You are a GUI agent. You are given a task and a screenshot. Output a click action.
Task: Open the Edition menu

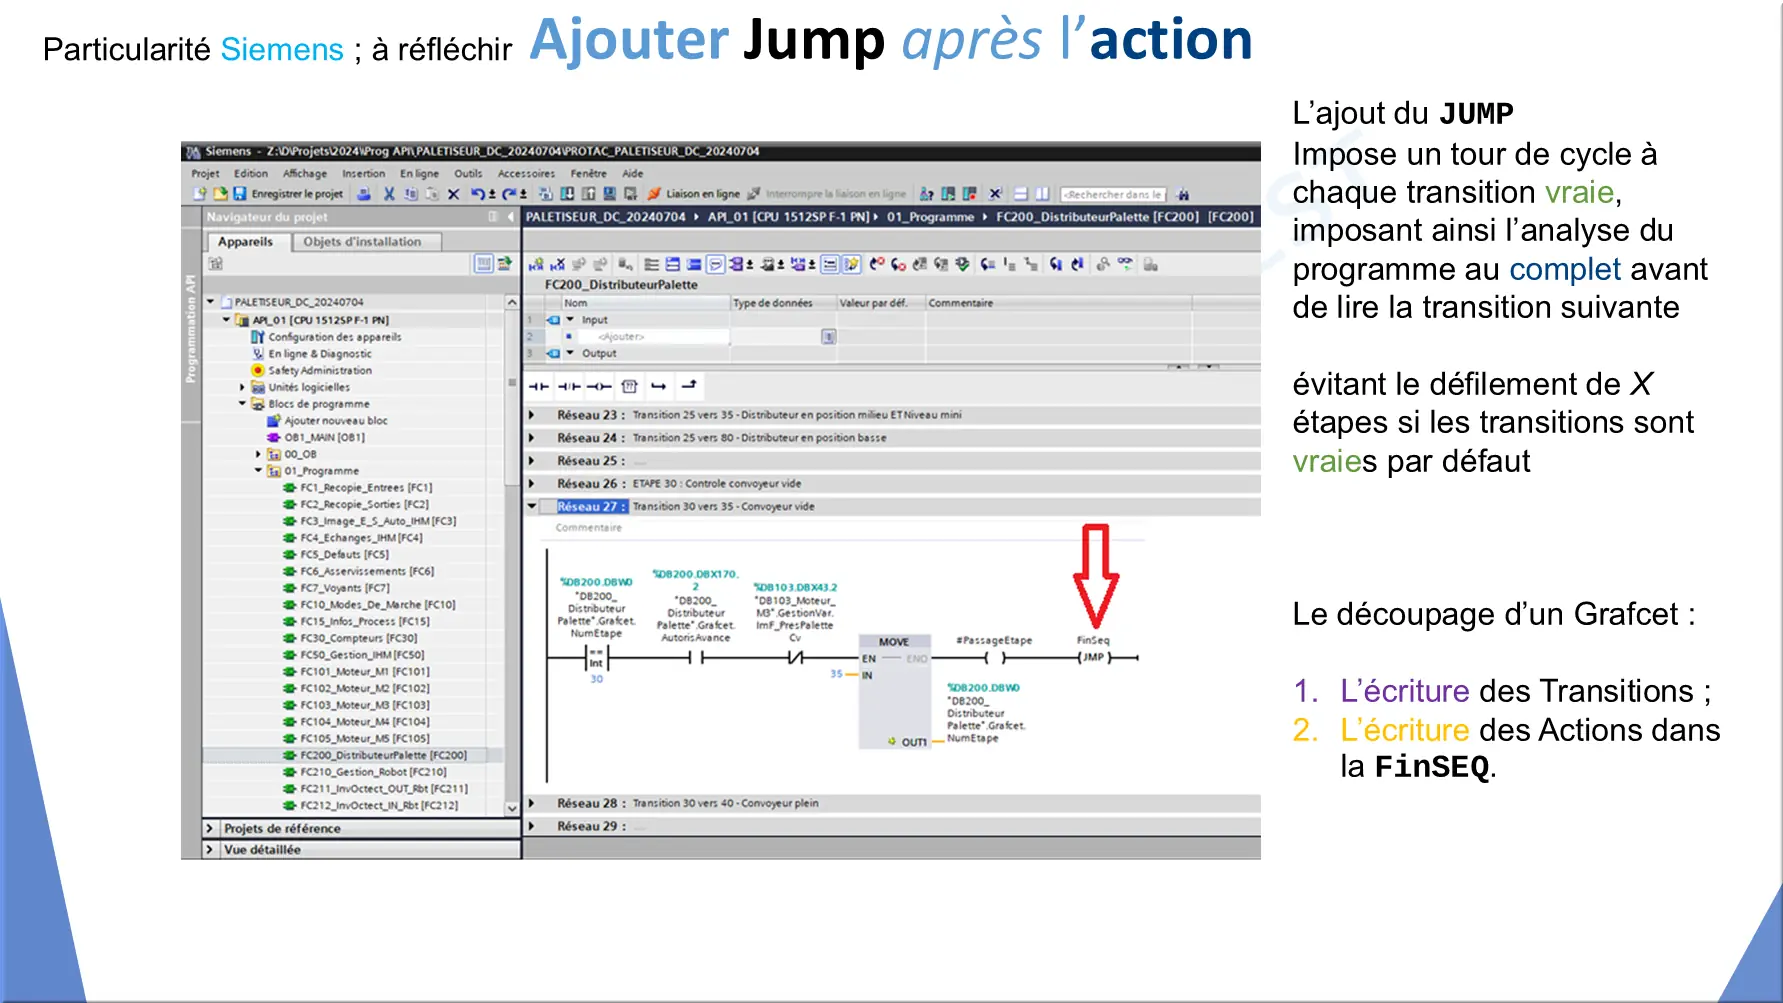point(251,173)
